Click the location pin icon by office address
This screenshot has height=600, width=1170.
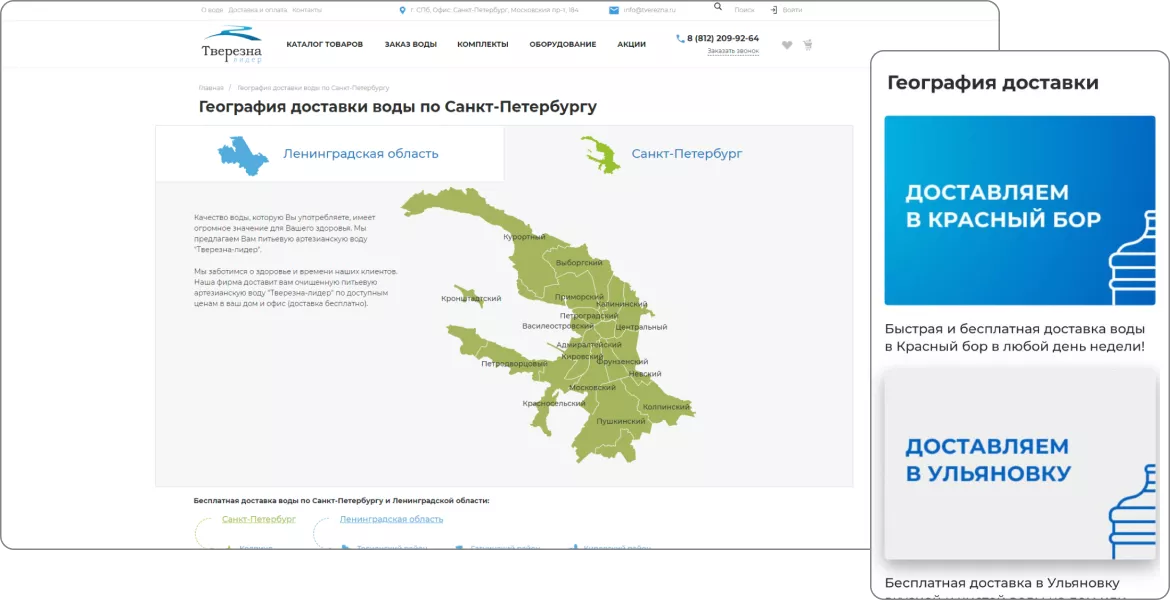click(403, 10)
